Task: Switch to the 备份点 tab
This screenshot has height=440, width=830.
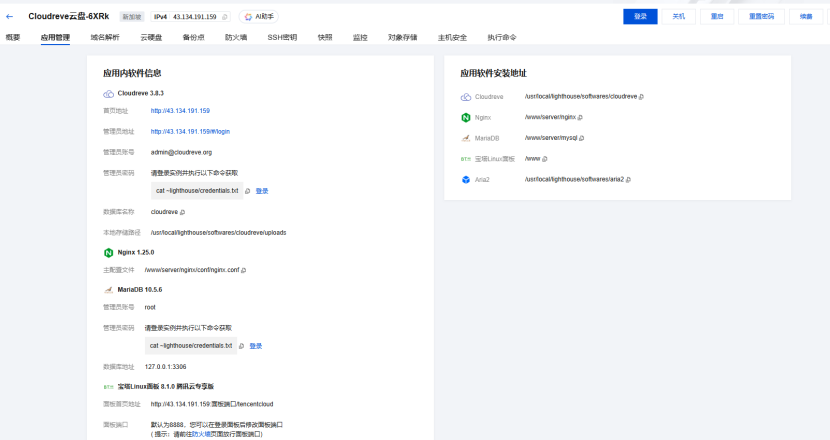Action: coord(193,38)
